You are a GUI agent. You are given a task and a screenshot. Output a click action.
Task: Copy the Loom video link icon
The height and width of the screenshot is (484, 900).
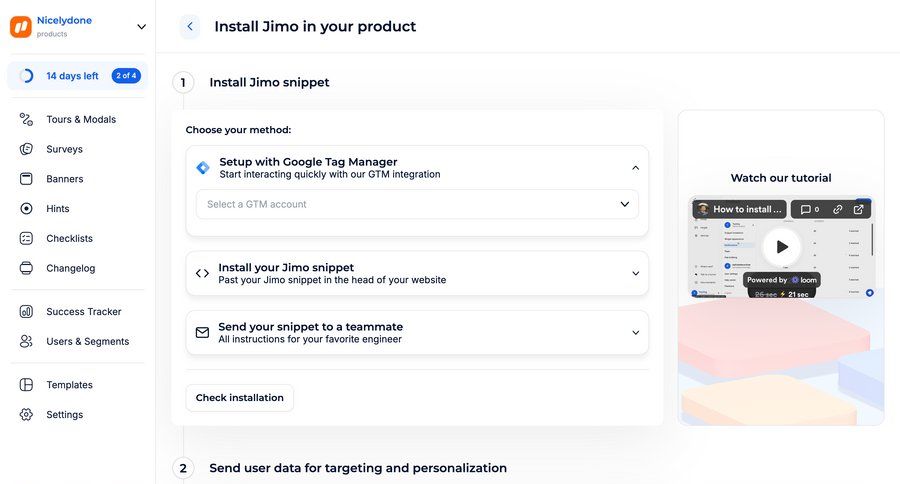(x=837, y=210)
